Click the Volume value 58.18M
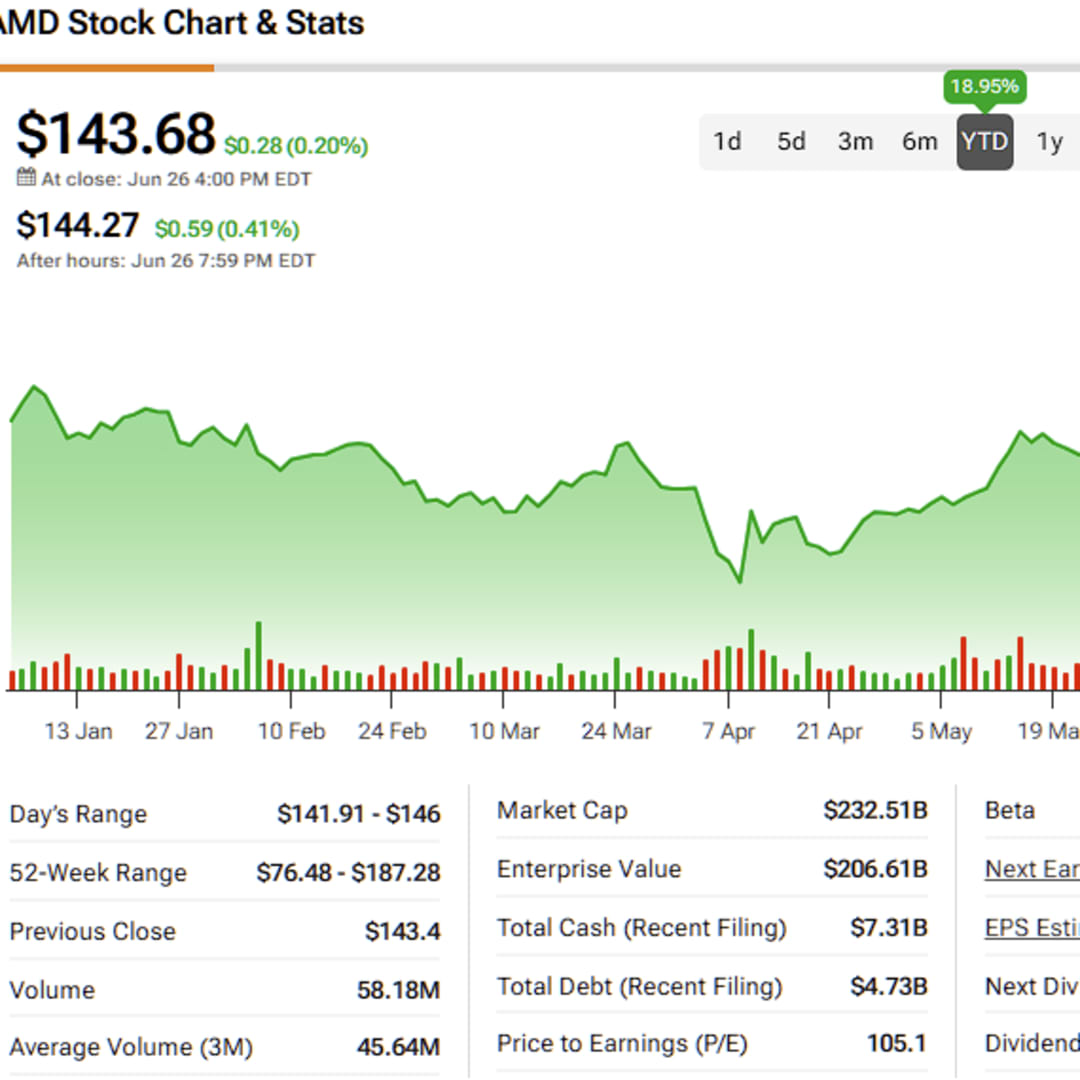Viewport: 1080px width, 1080px height. pos(398,990)
